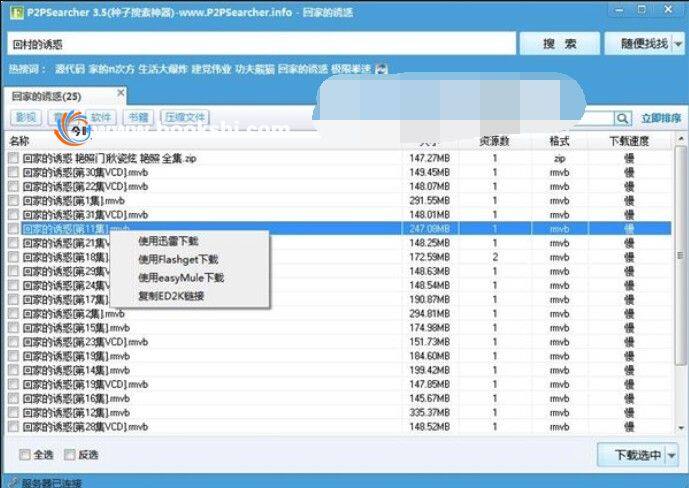Select the row 第16集.rmvb
The width and height of the screenshot is (689, 488).
click(x=339, y=398)
